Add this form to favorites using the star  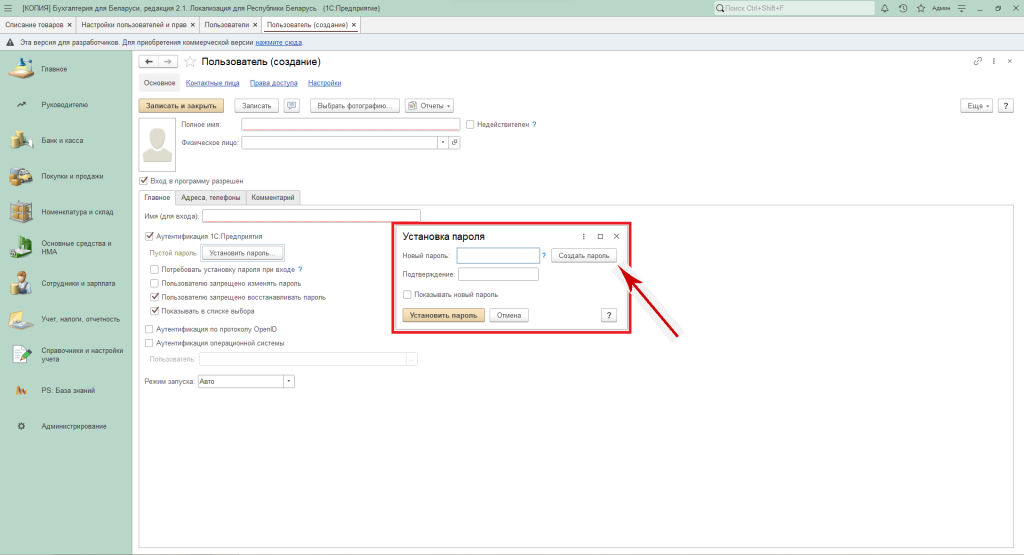[190, 62]
